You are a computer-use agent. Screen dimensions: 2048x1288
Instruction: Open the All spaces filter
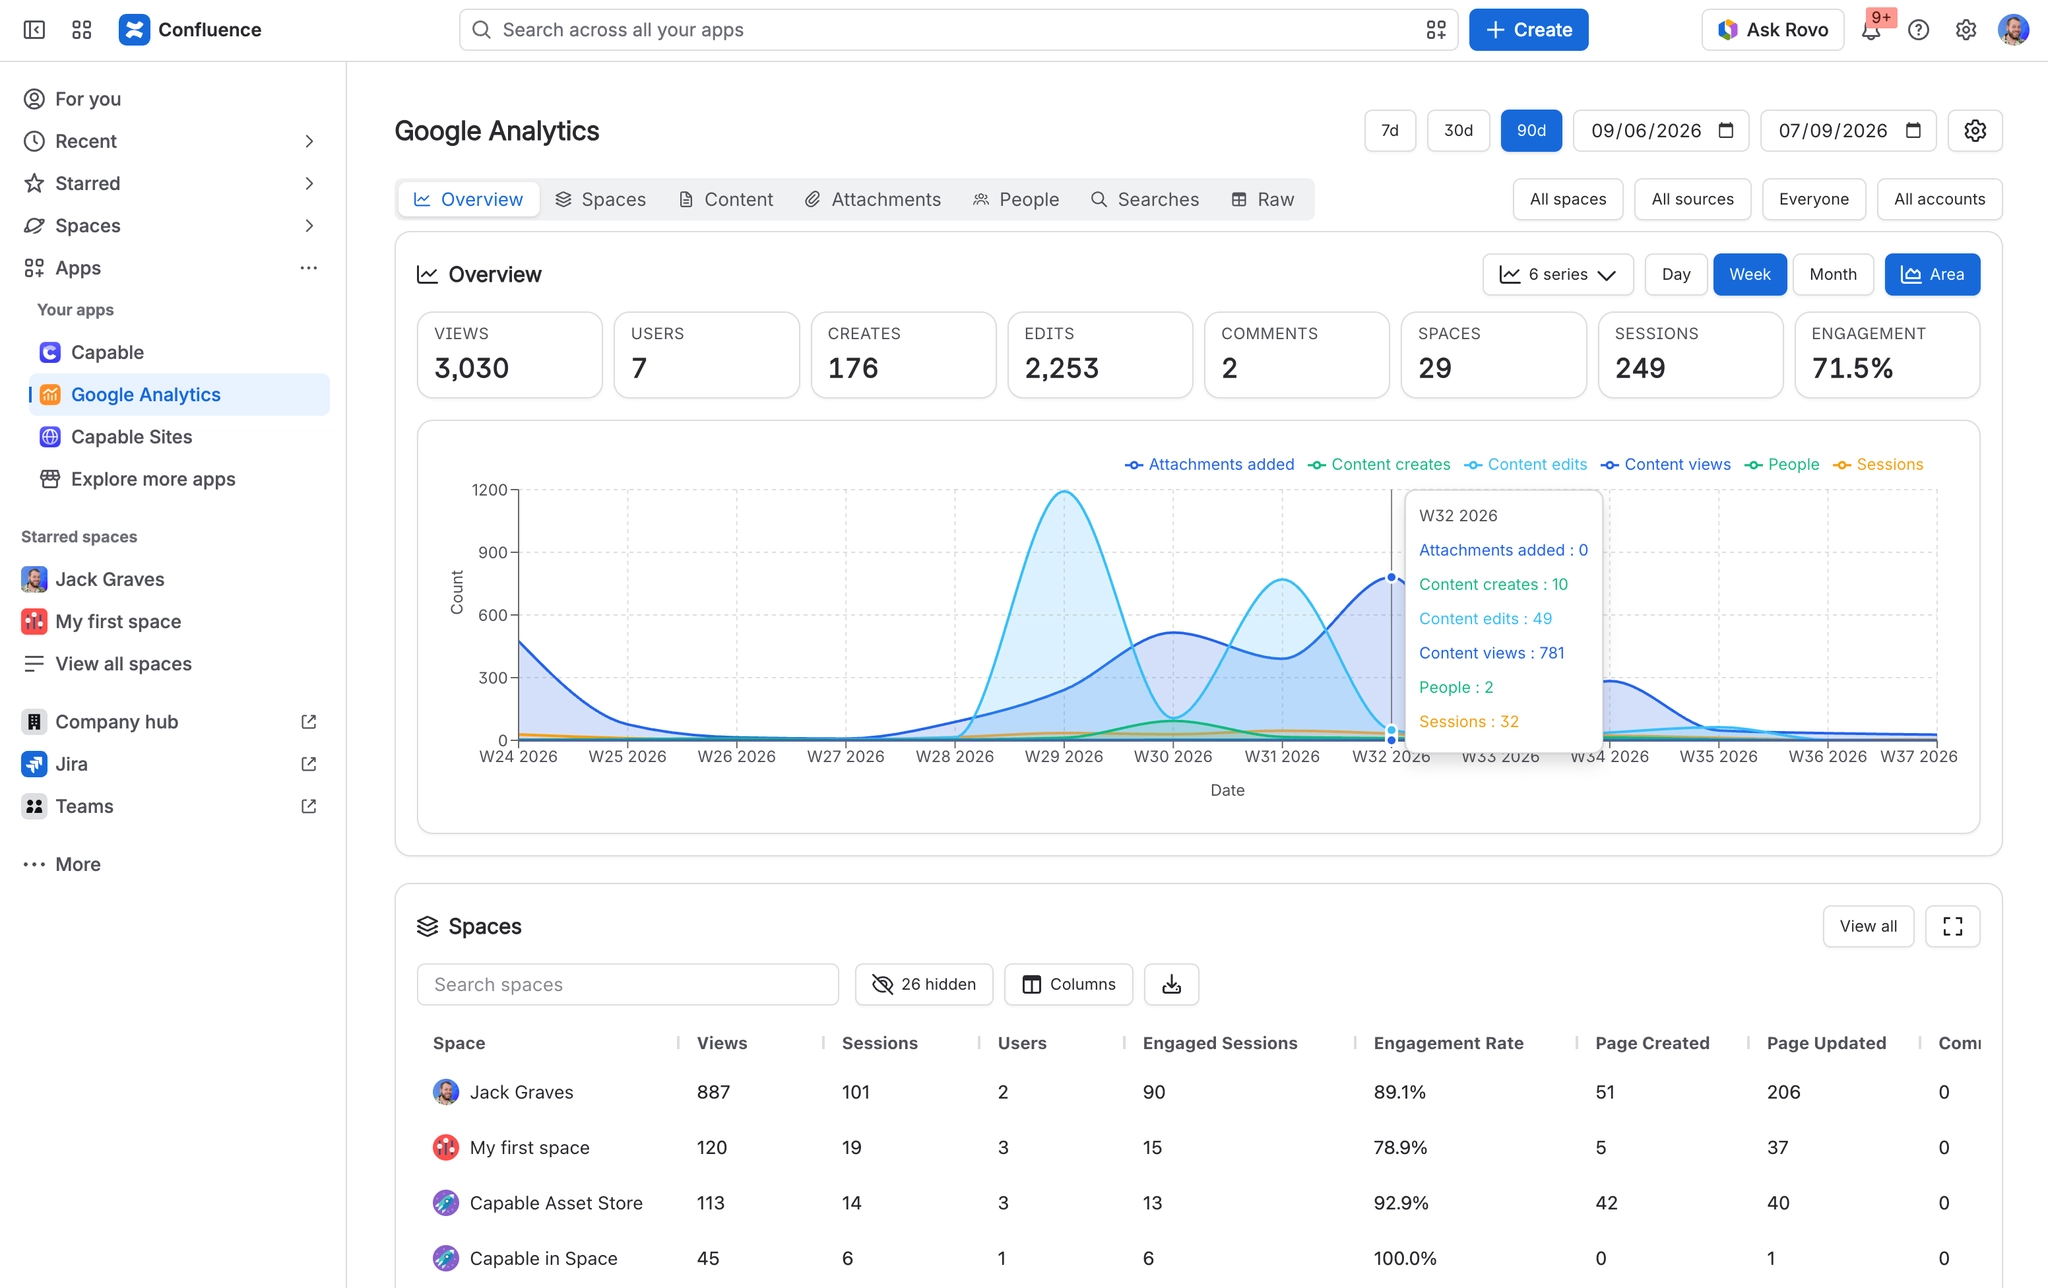pos(1568,199)
